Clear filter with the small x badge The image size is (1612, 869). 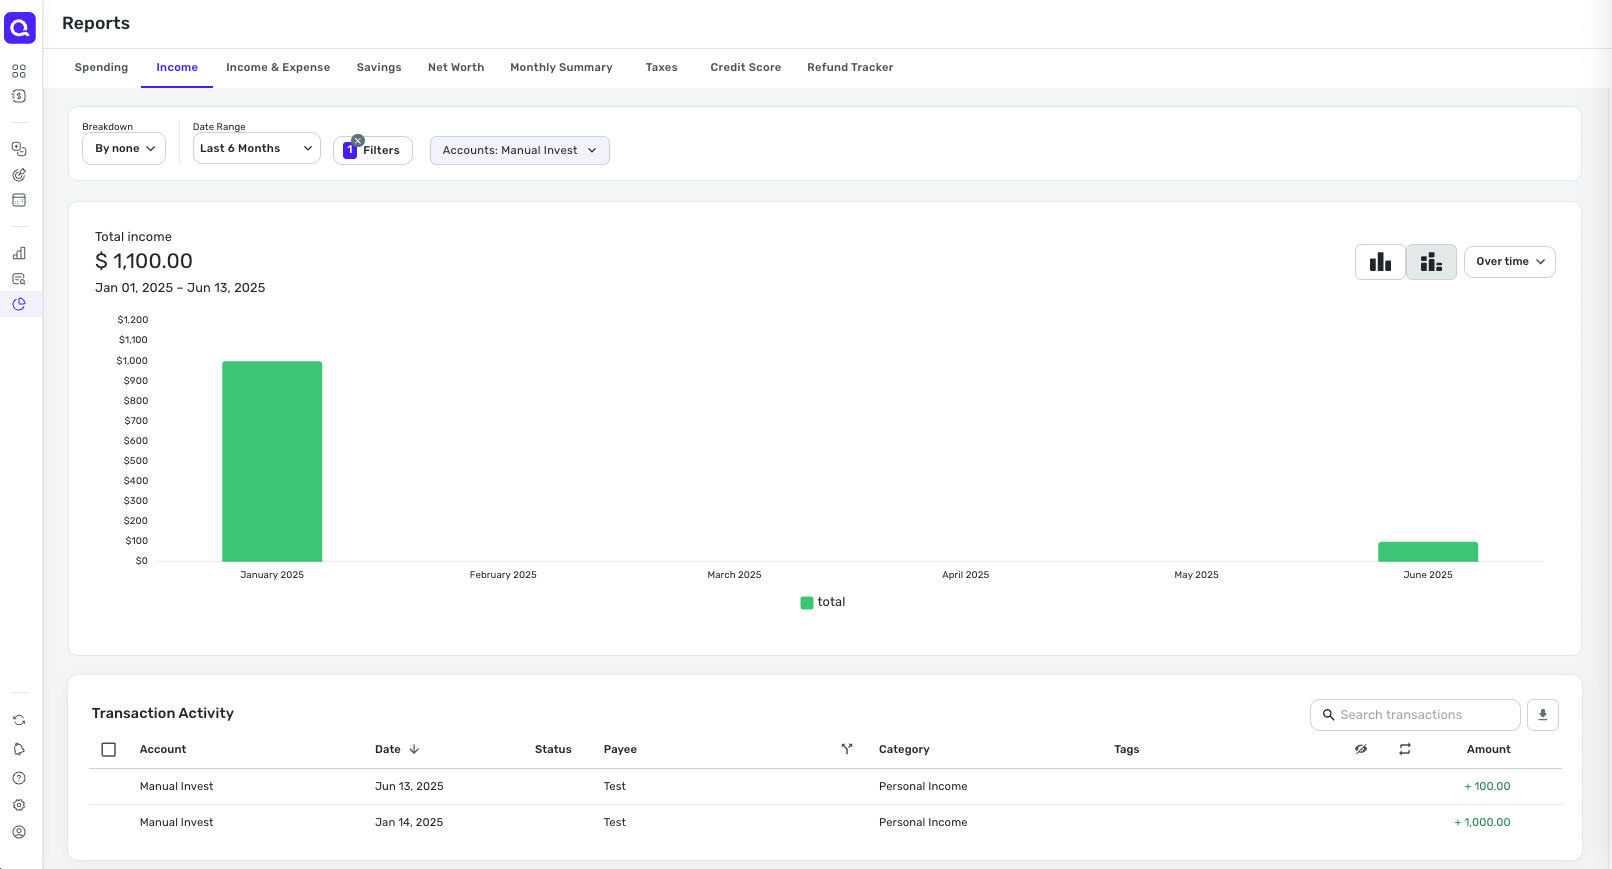(x=358, y=140)
